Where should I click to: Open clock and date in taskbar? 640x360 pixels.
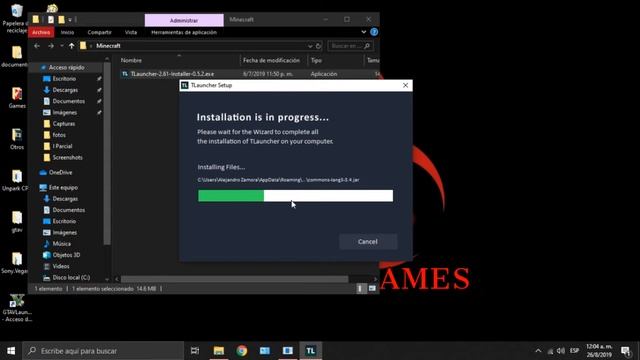[x=599, y=351]
